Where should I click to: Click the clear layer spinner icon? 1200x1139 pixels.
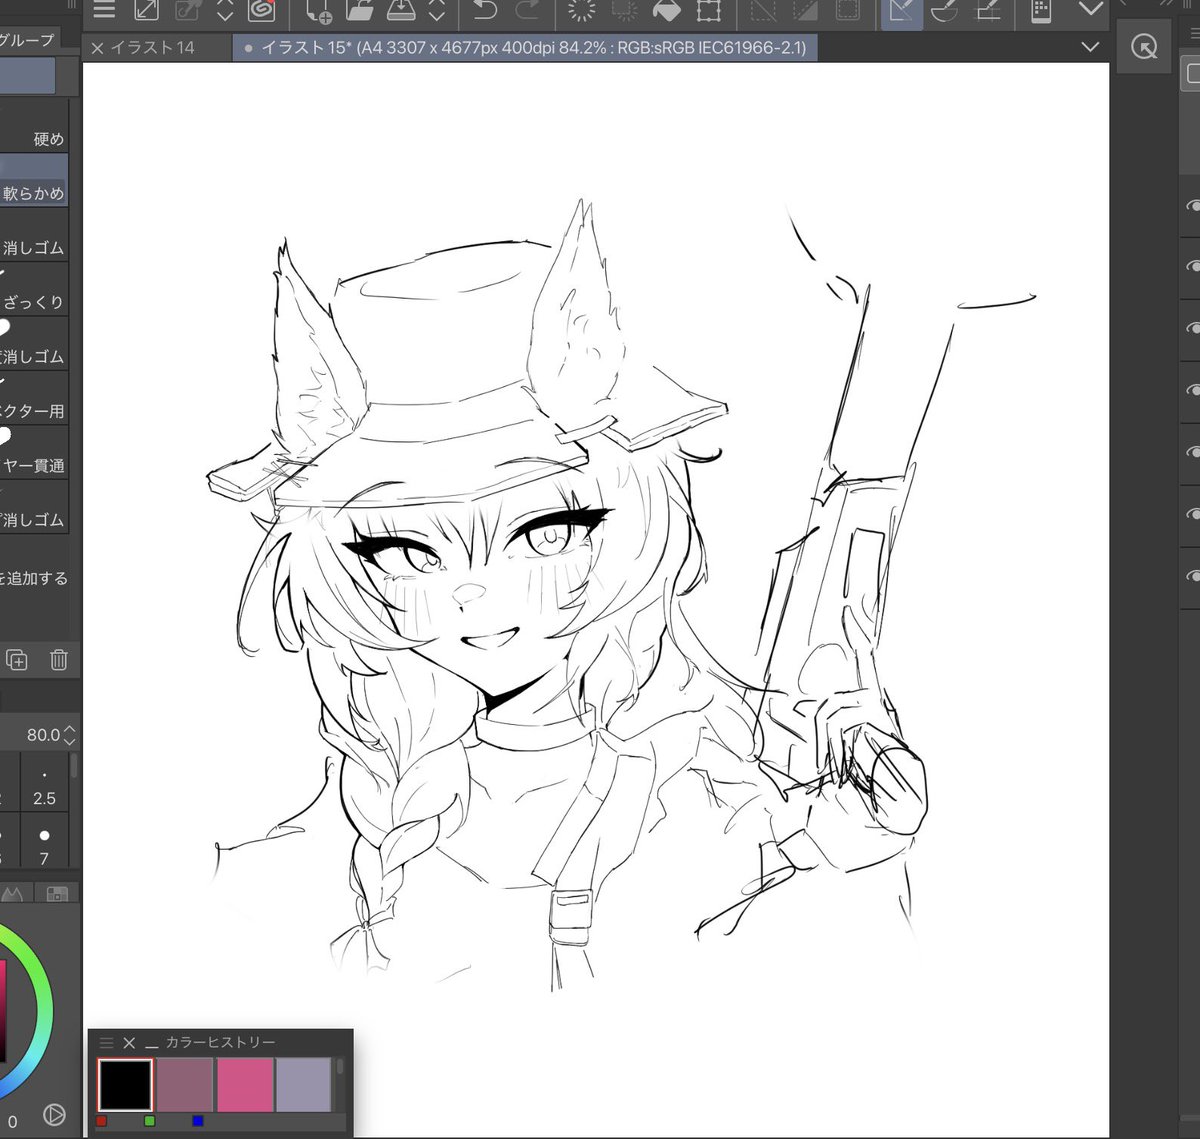pyautogui.click(x=582, y=10)
